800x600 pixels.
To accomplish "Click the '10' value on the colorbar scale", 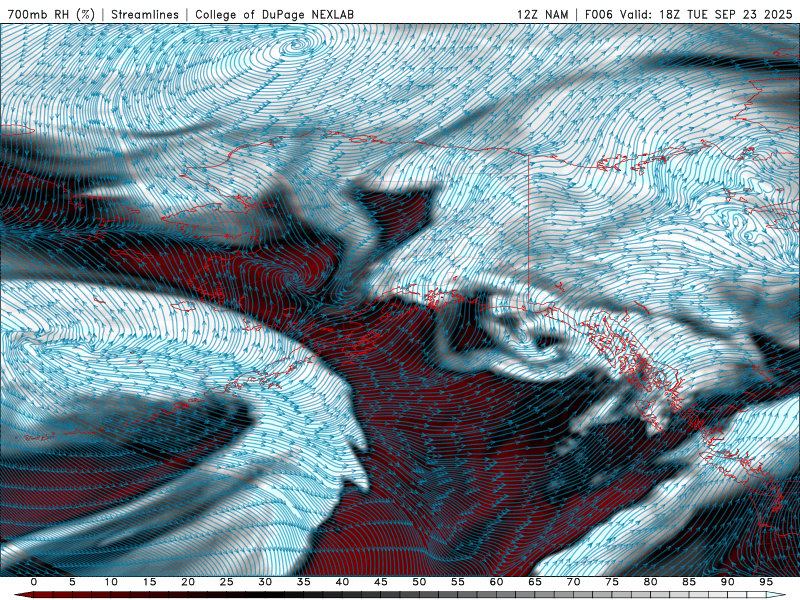I will click(111, 582).
